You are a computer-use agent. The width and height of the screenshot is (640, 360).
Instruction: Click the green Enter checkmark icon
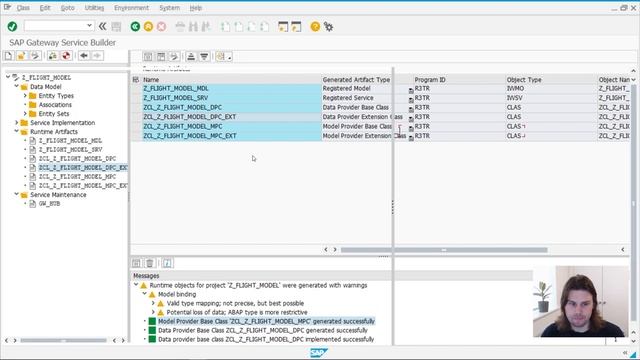[12, 27]
